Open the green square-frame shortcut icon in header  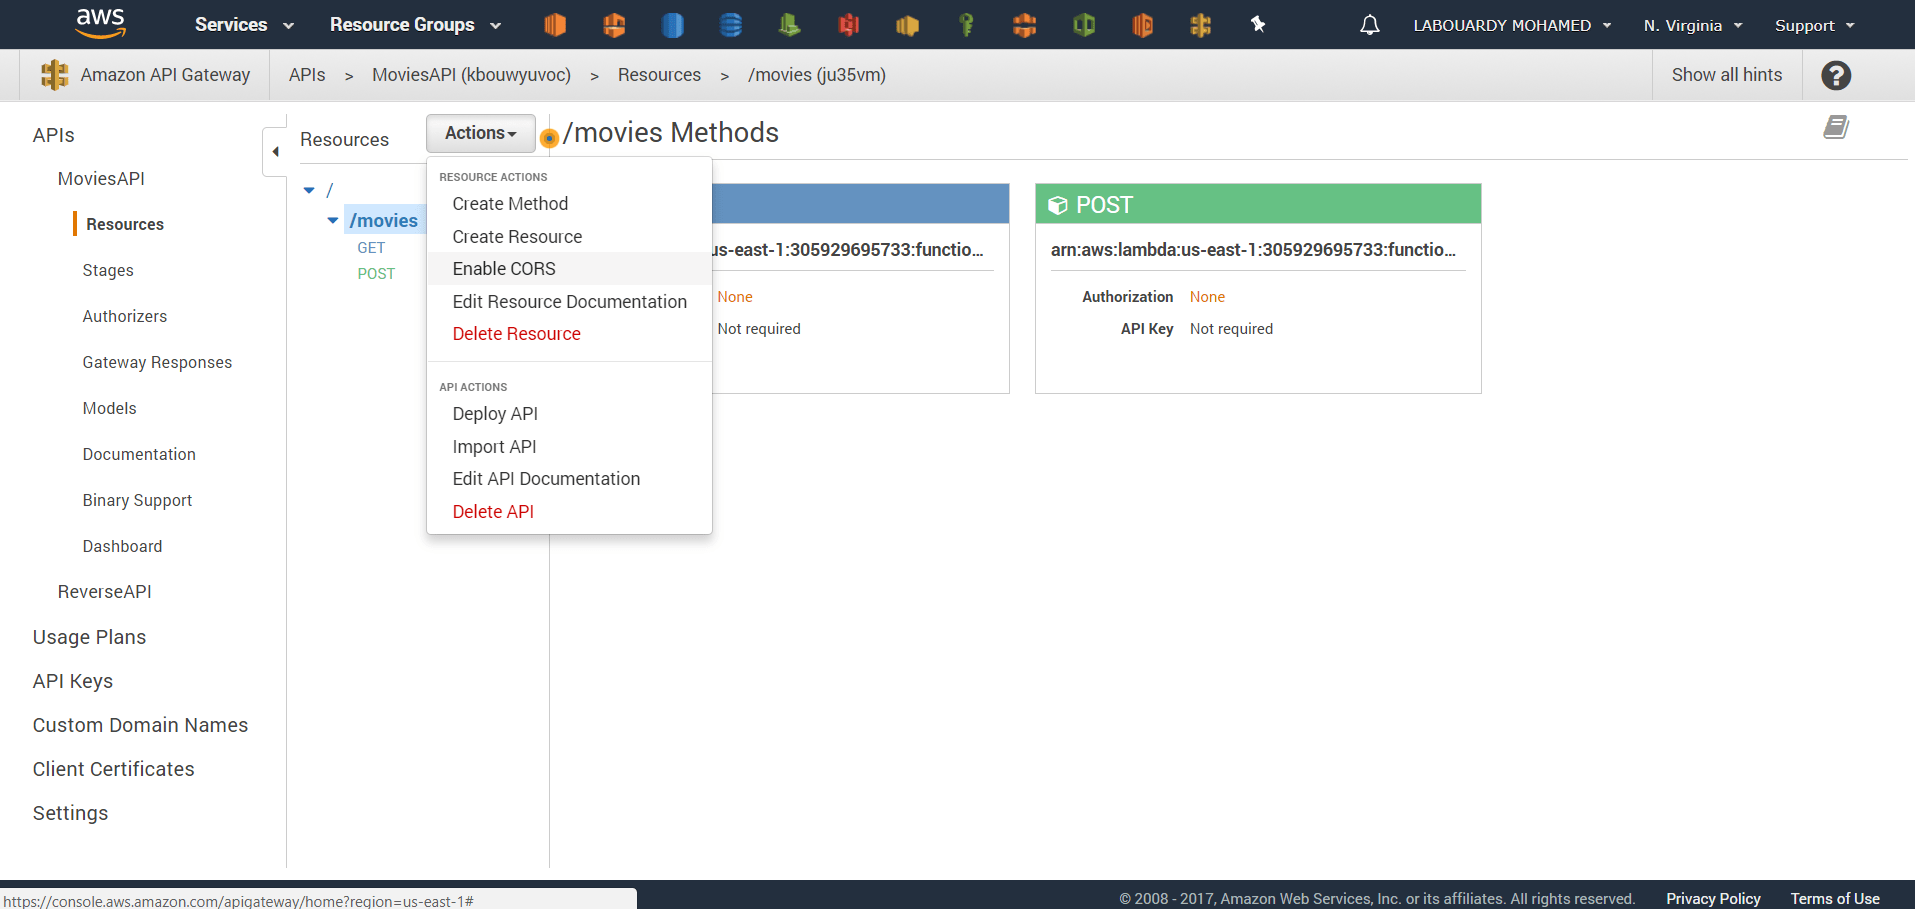coord(1084,25)
